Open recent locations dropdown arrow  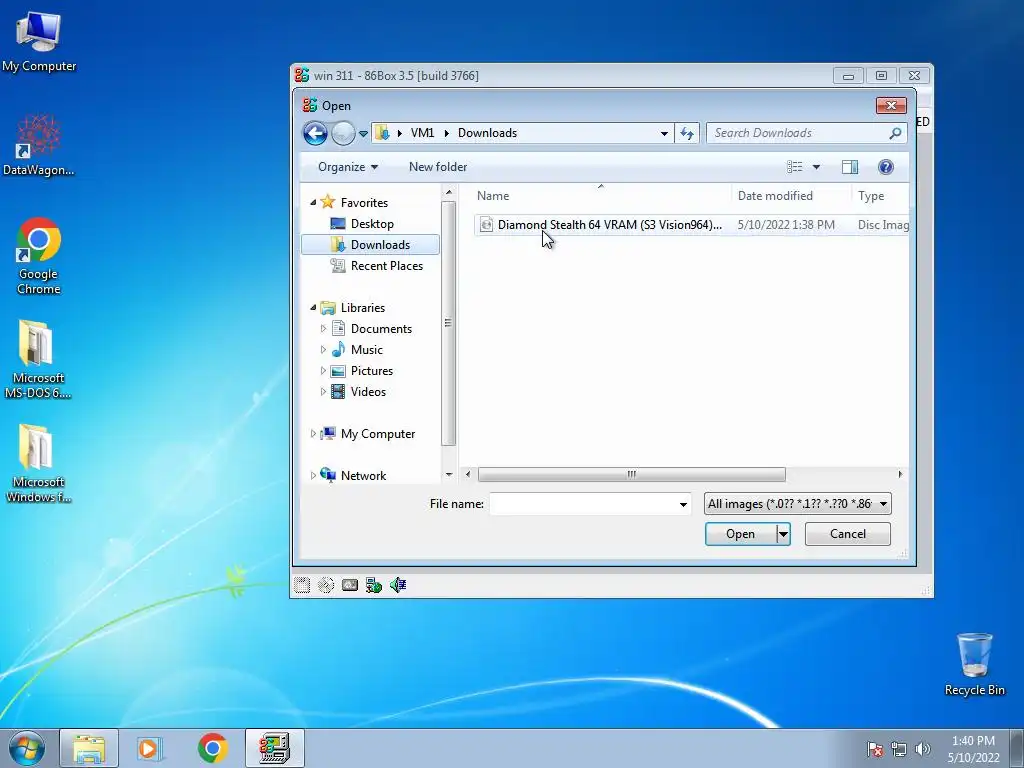[x=363, y=134]
